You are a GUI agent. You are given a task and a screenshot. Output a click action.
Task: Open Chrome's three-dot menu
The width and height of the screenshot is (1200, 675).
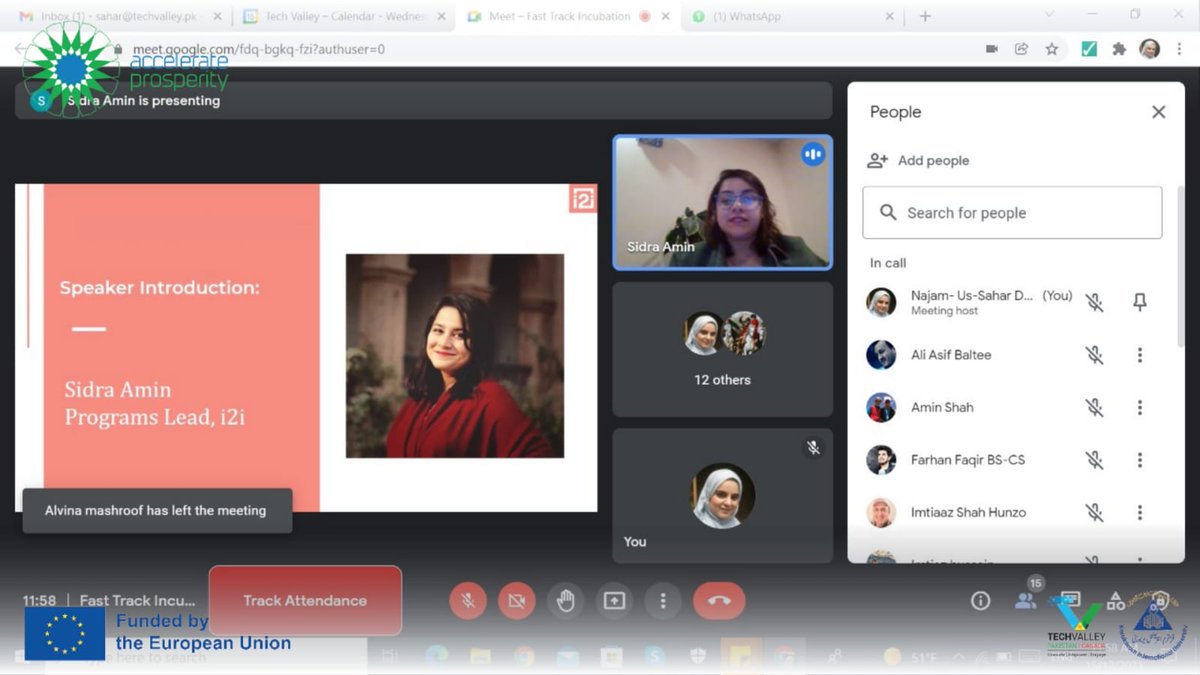point(1181,48)
